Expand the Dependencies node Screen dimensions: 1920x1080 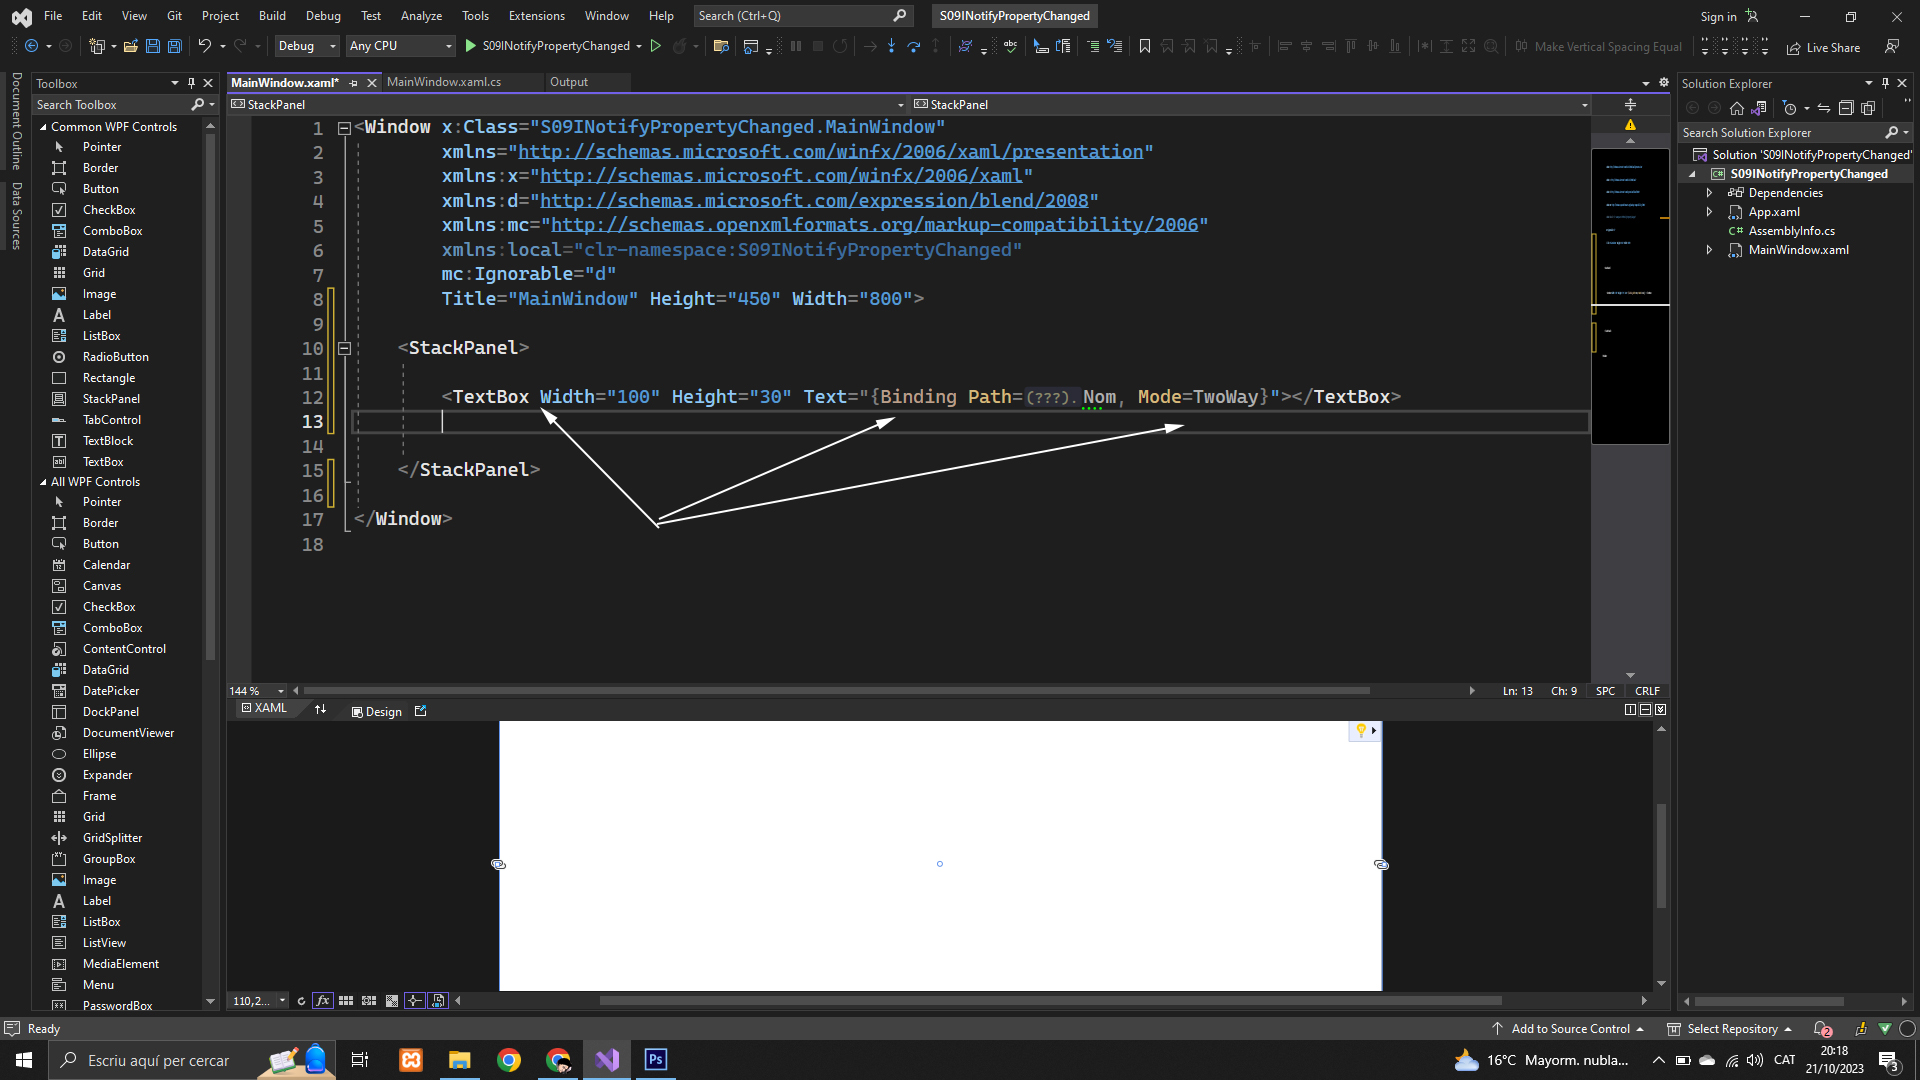click(1709, 193)
